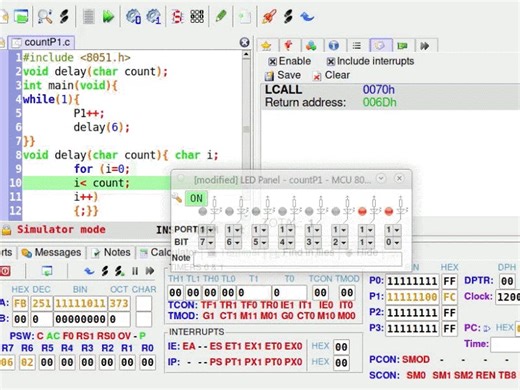Open the BIT 6 dropdown in LED panel

coord(233,242)
